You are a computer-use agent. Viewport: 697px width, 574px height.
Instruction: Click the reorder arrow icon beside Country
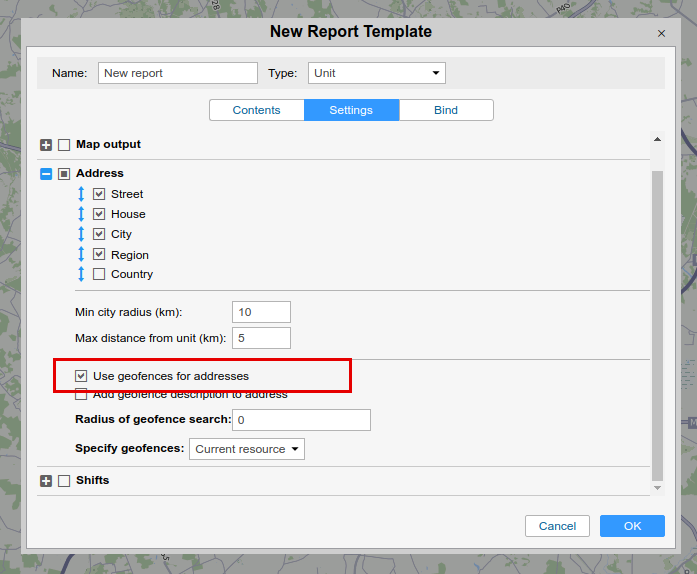point(81,274)
